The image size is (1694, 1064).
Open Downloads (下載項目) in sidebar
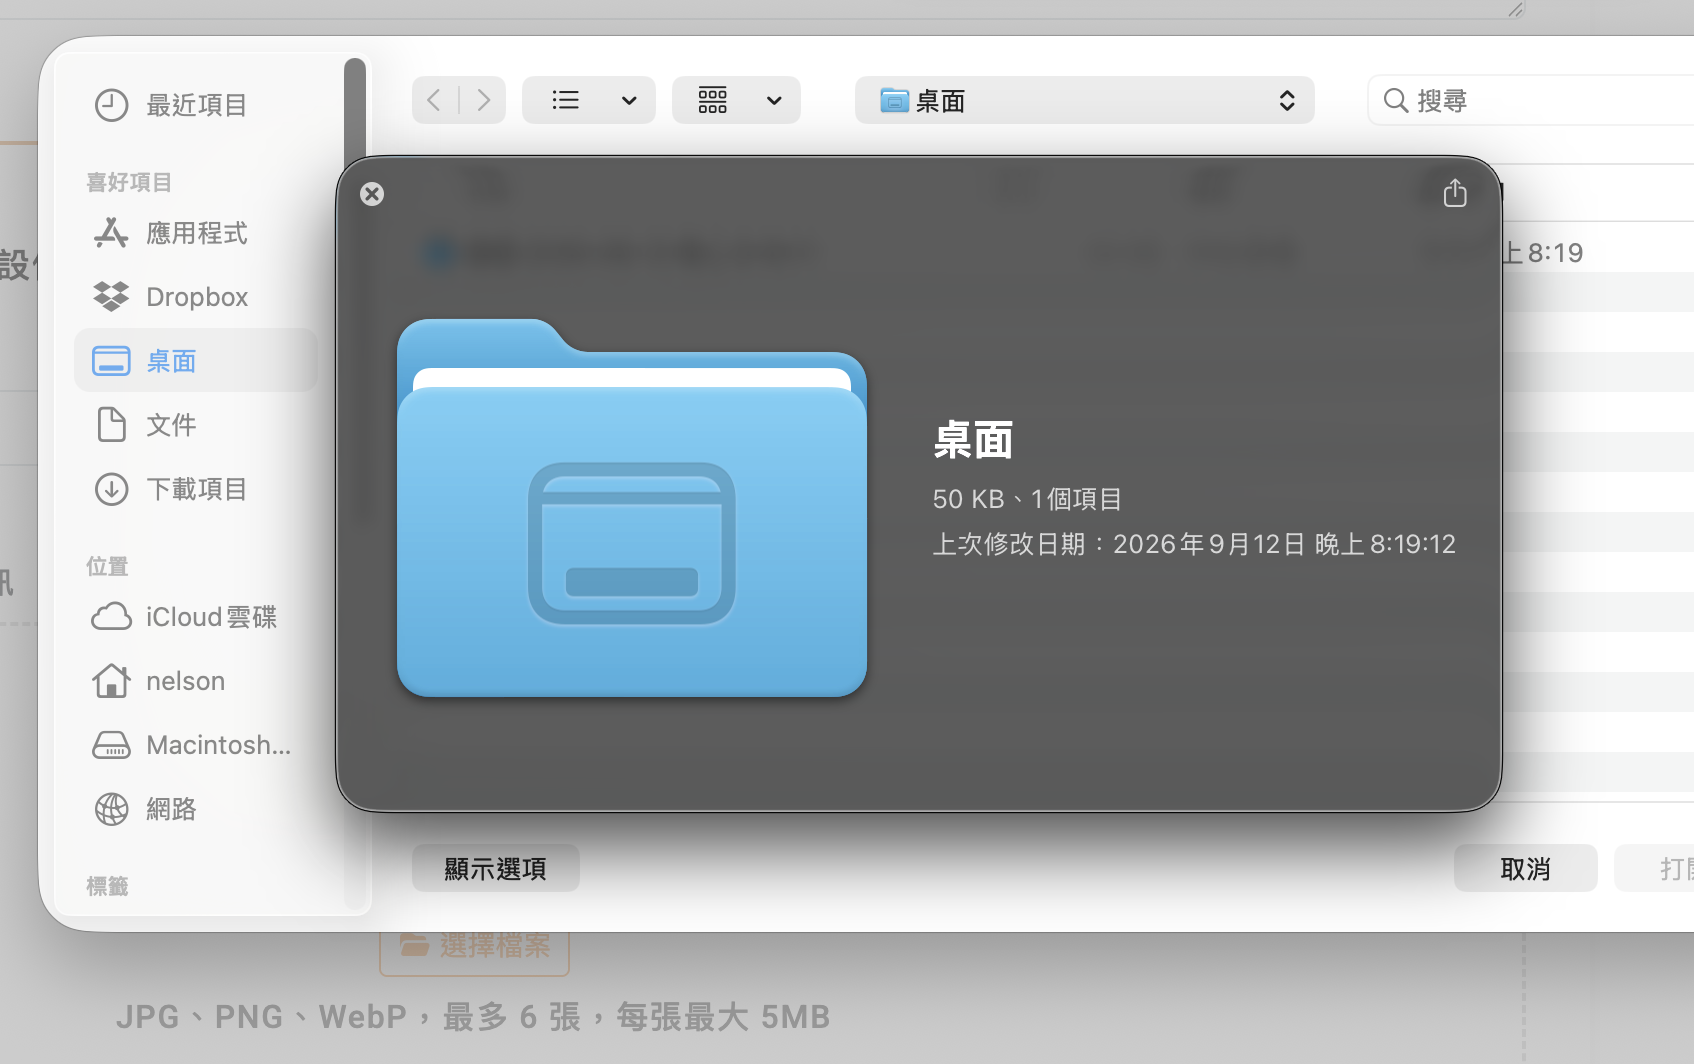point(195,489)
